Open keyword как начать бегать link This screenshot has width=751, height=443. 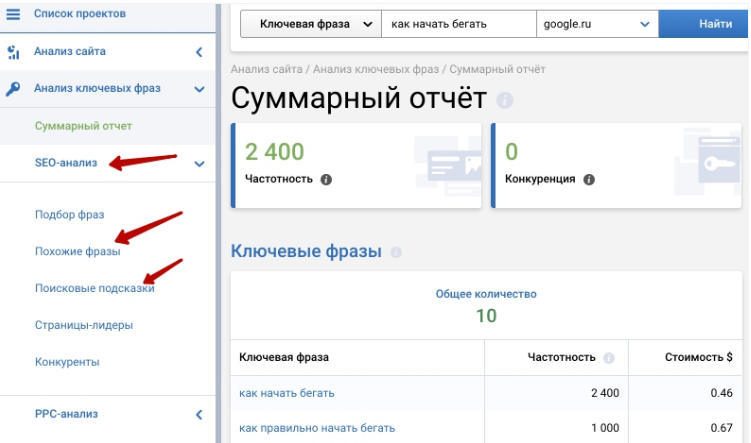point(286,393)
